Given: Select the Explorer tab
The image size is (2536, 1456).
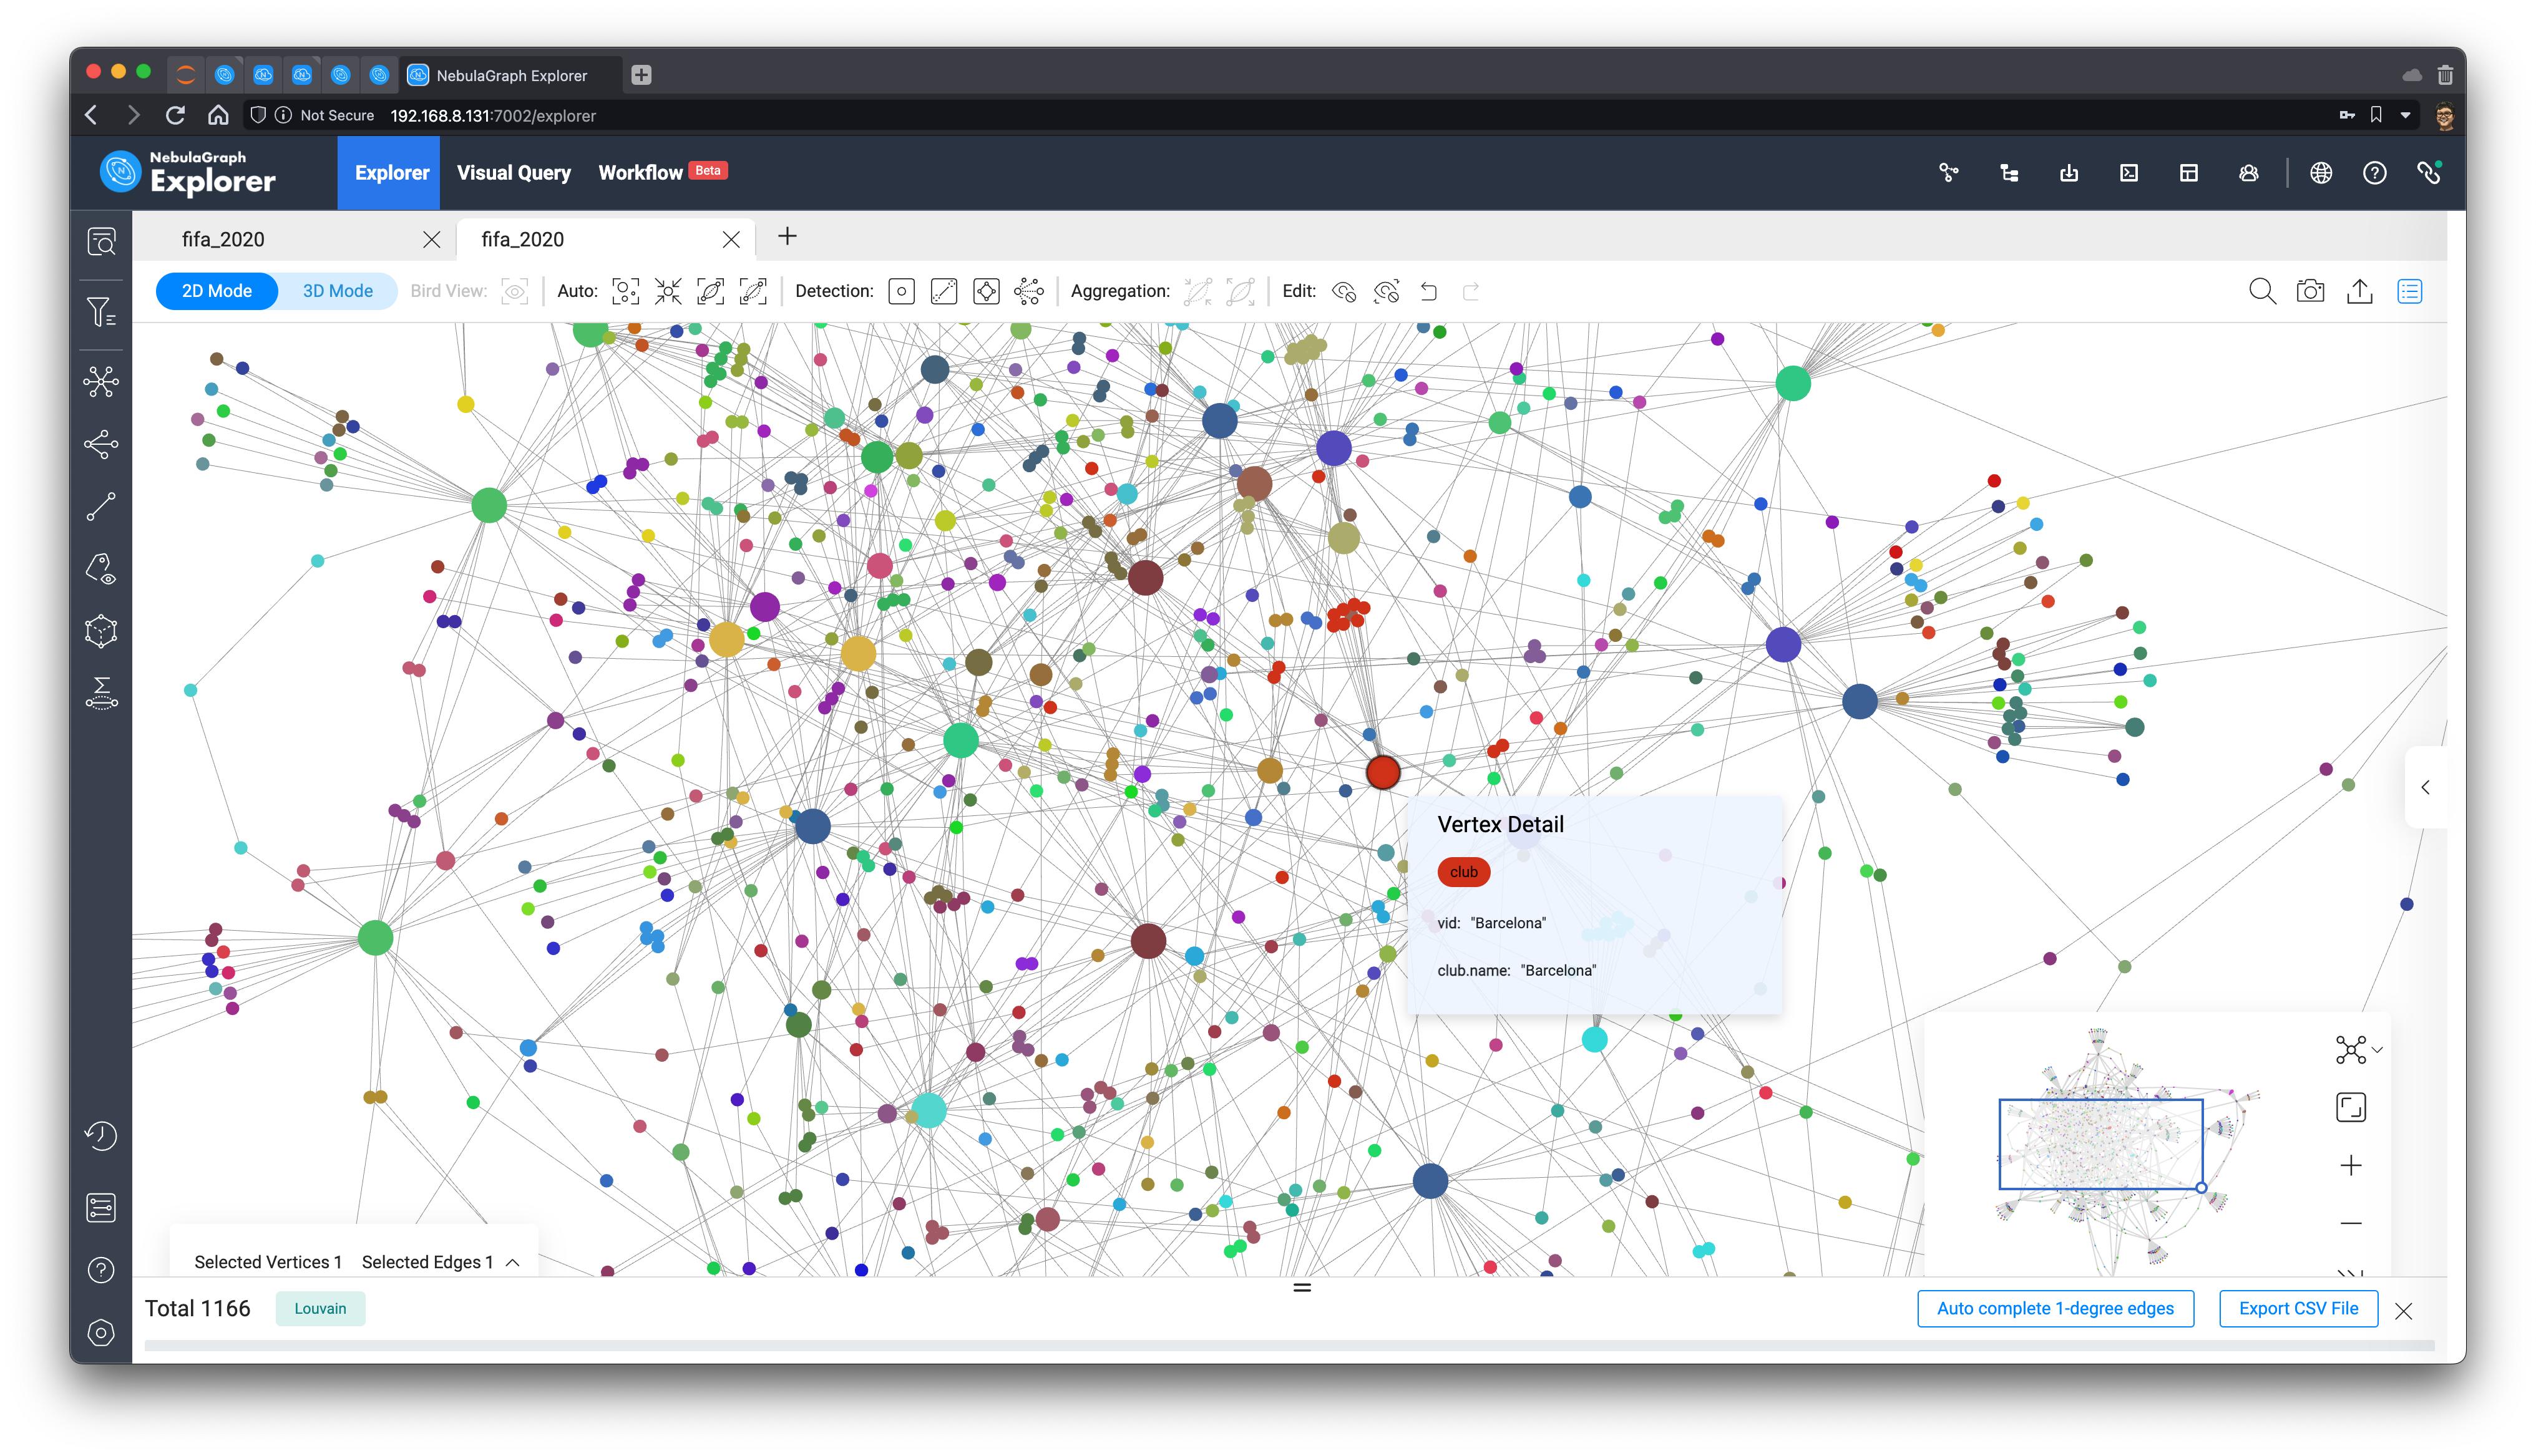Looking at the screenshot, I should pyautogui.click(x=389, y=173).
